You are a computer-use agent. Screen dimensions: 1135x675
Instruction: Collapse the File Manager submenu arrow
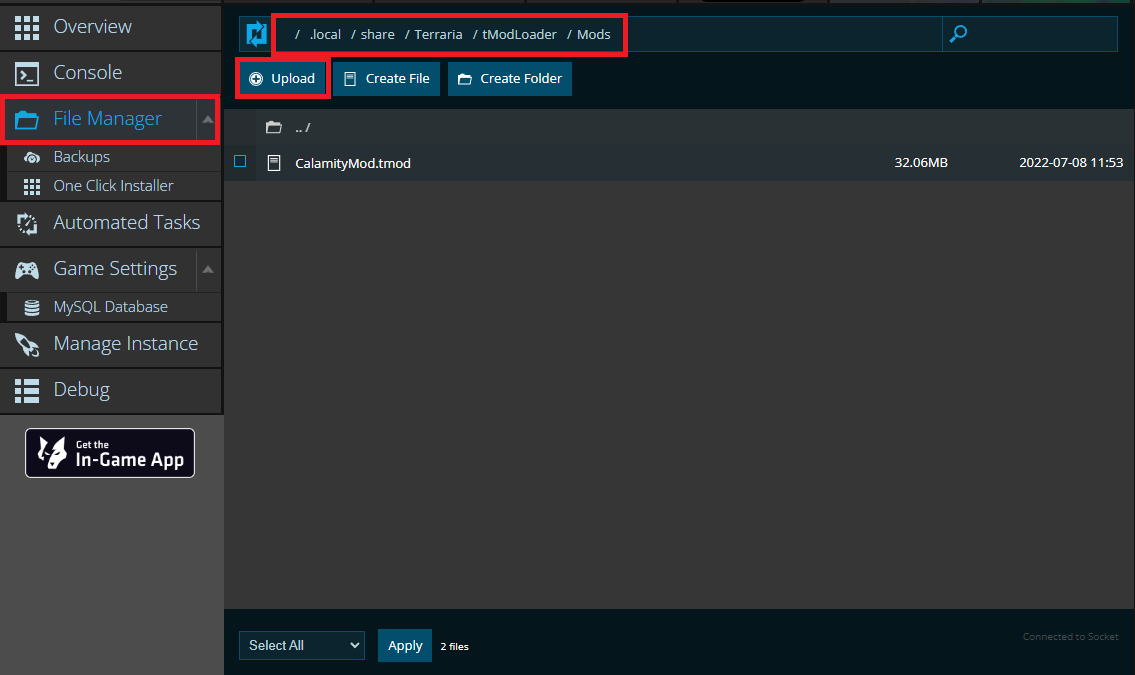coord(208,120)
